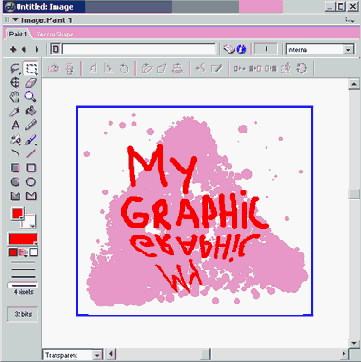Select the two-pixel line width
This screenshot has height=362, width=361.
(23, 277)
